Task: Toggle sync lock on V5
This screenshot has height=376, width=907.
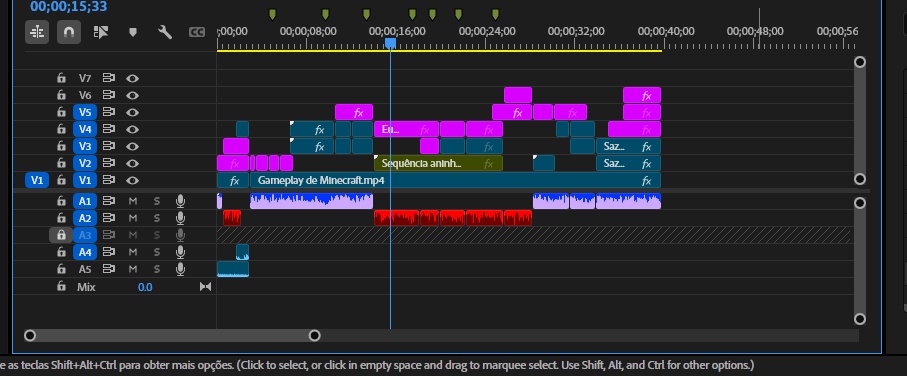Action: click(109, 112)
